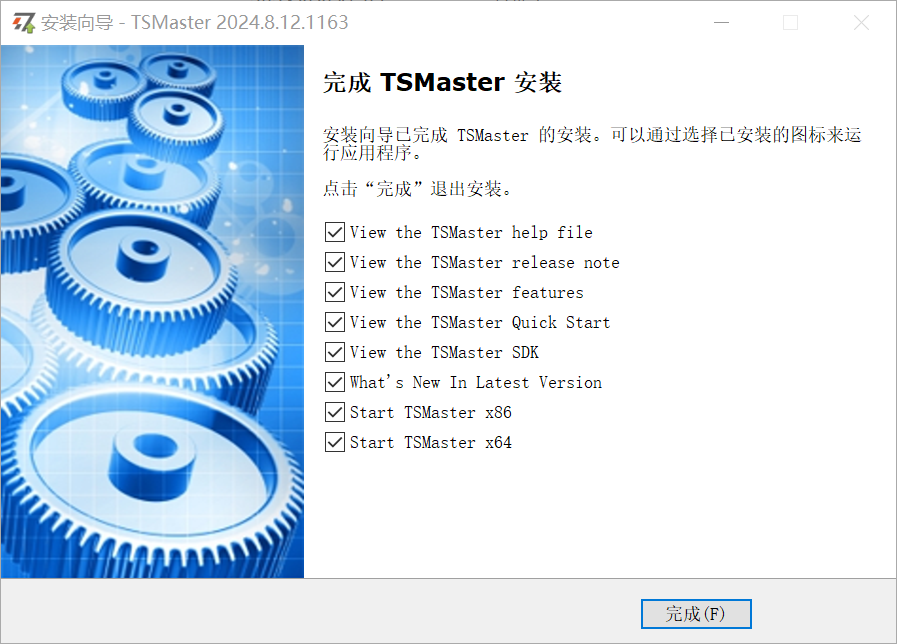Screen dimensions: 897x644
Task: Click the 完成 TSMaster 安装 heading
Action: [442, 82]
